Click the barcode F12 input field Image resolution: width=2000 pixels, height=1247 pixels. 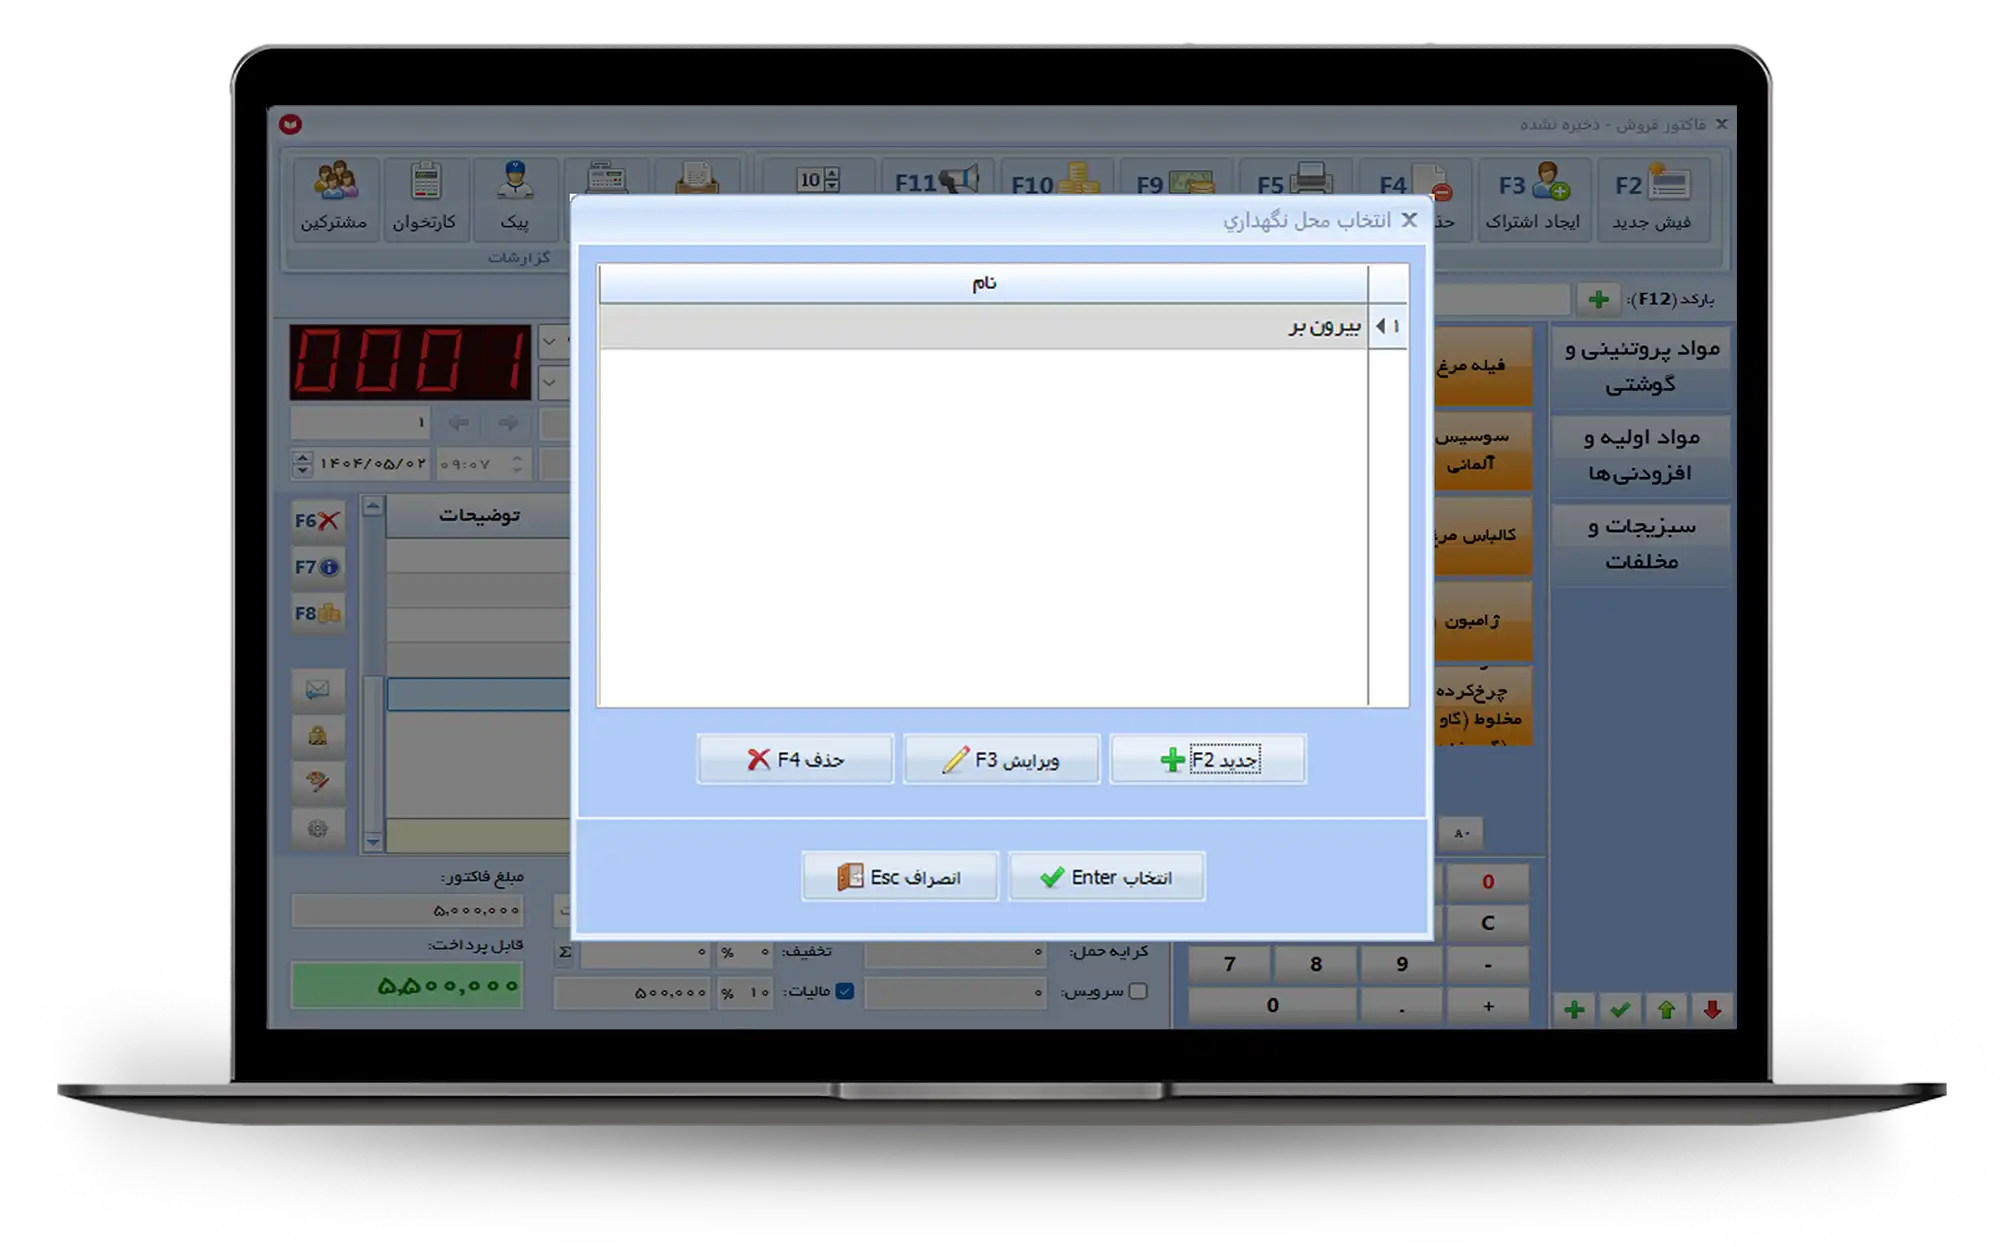(1500, 299)
